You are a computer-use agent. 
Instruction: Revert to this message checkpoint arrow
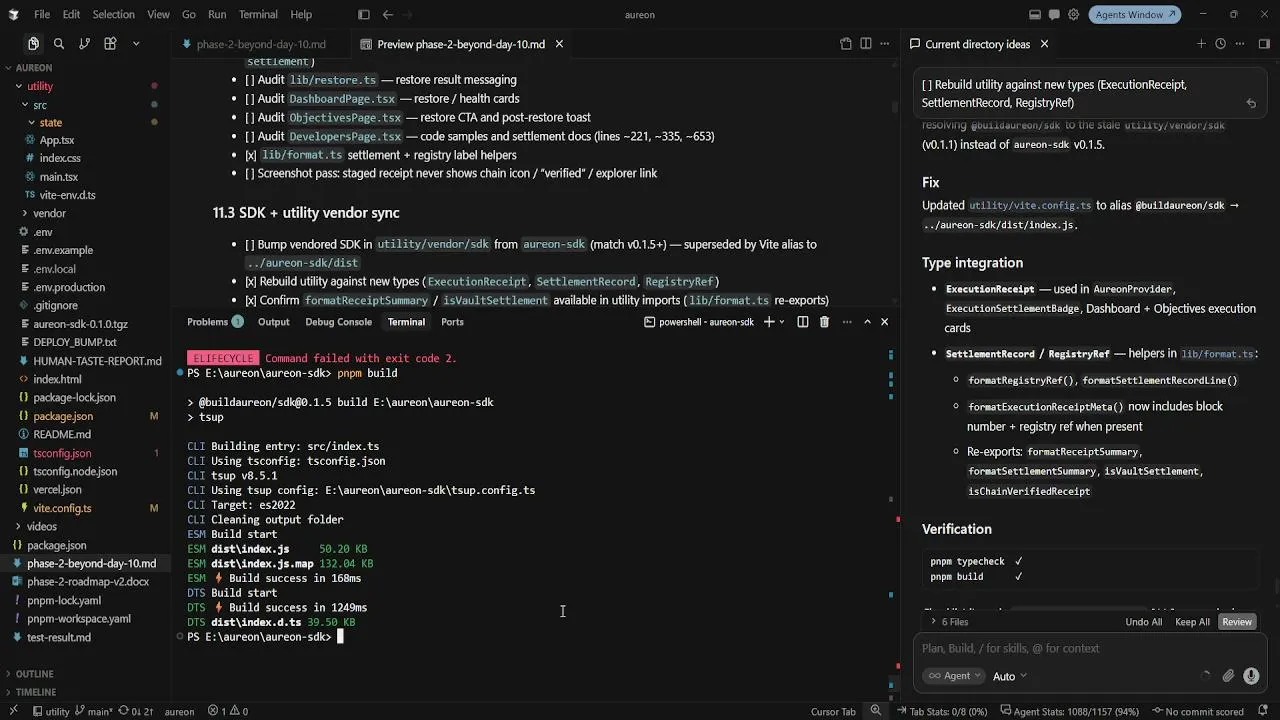click(x=1251, y=103)
